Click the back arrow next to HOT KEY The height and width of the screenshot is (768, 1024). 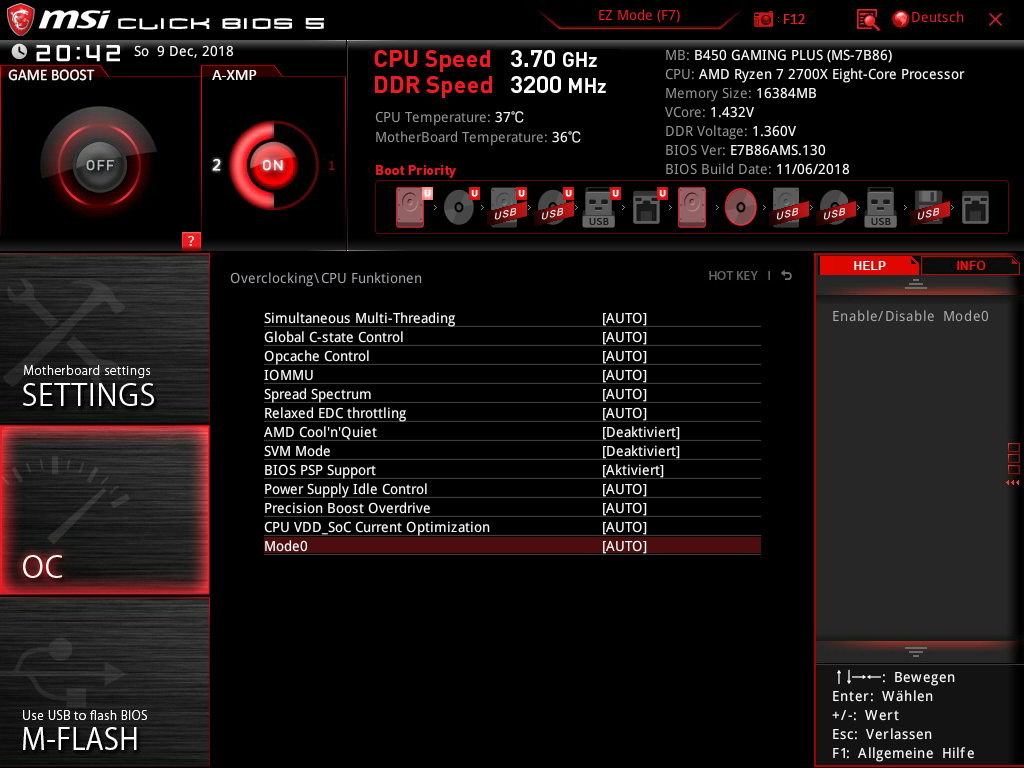pos(787,276)
